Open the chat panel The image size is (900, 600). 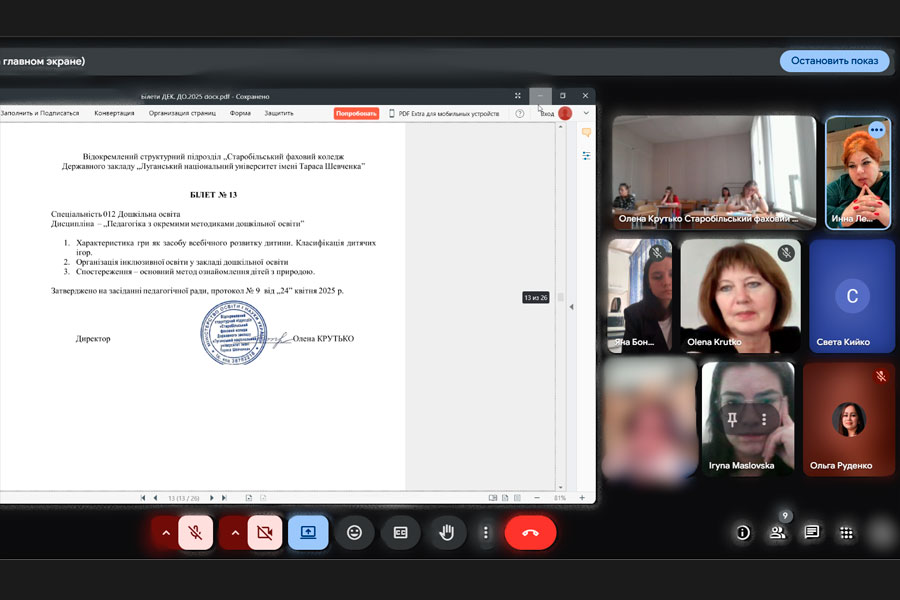click(x=812, y=532)
